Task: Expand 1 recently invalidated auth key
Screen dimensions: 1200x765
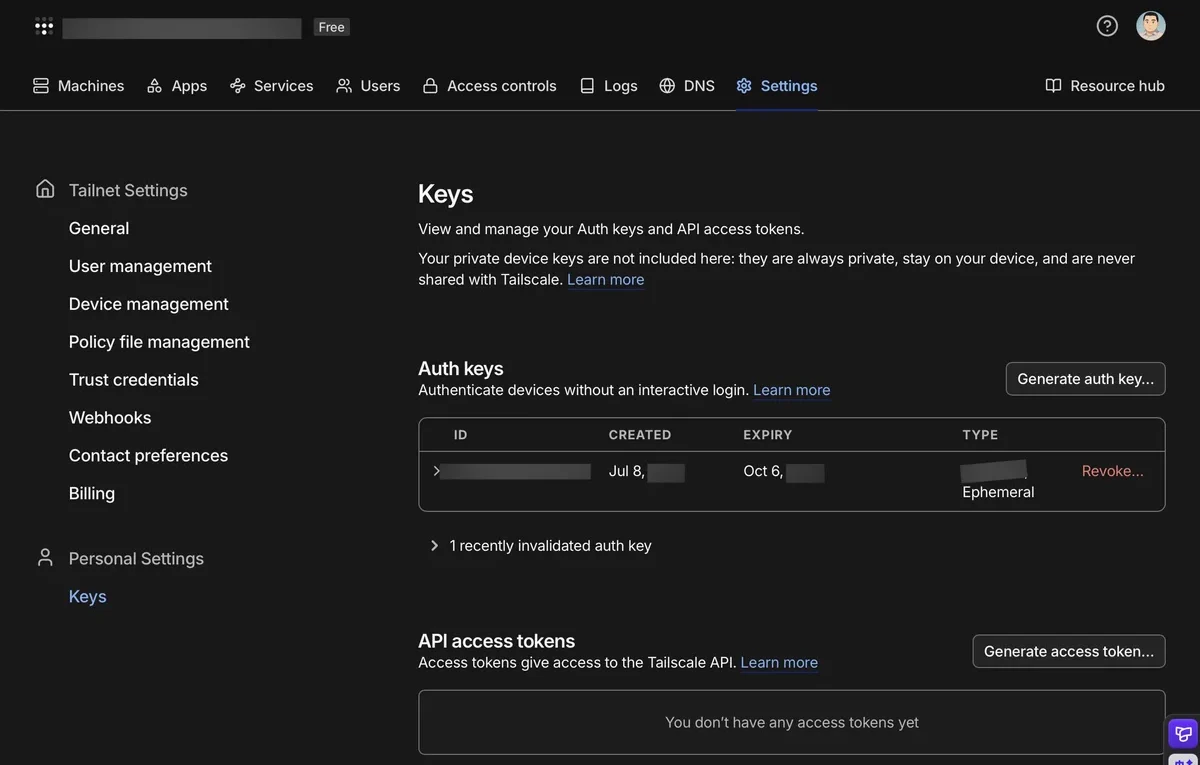Action: tap(540, 546)
